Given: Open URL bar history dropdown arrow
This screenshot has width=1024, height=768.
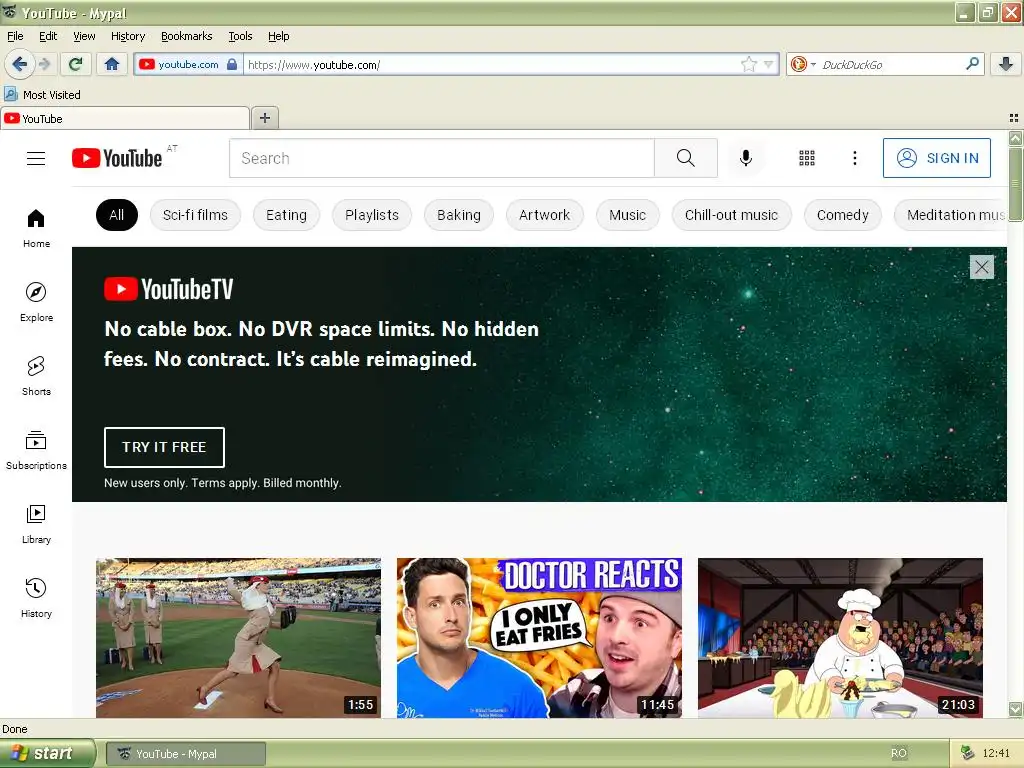Looking at the screenshot, I should coord(769,64).
